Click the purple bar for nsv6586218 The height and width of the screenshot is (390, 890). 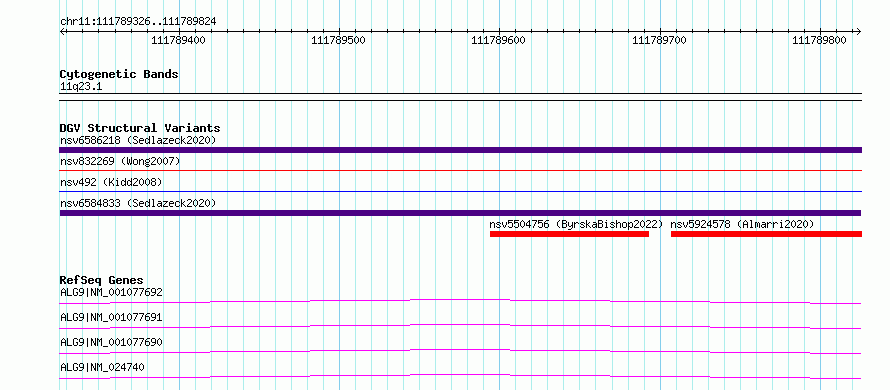point(460,150)
